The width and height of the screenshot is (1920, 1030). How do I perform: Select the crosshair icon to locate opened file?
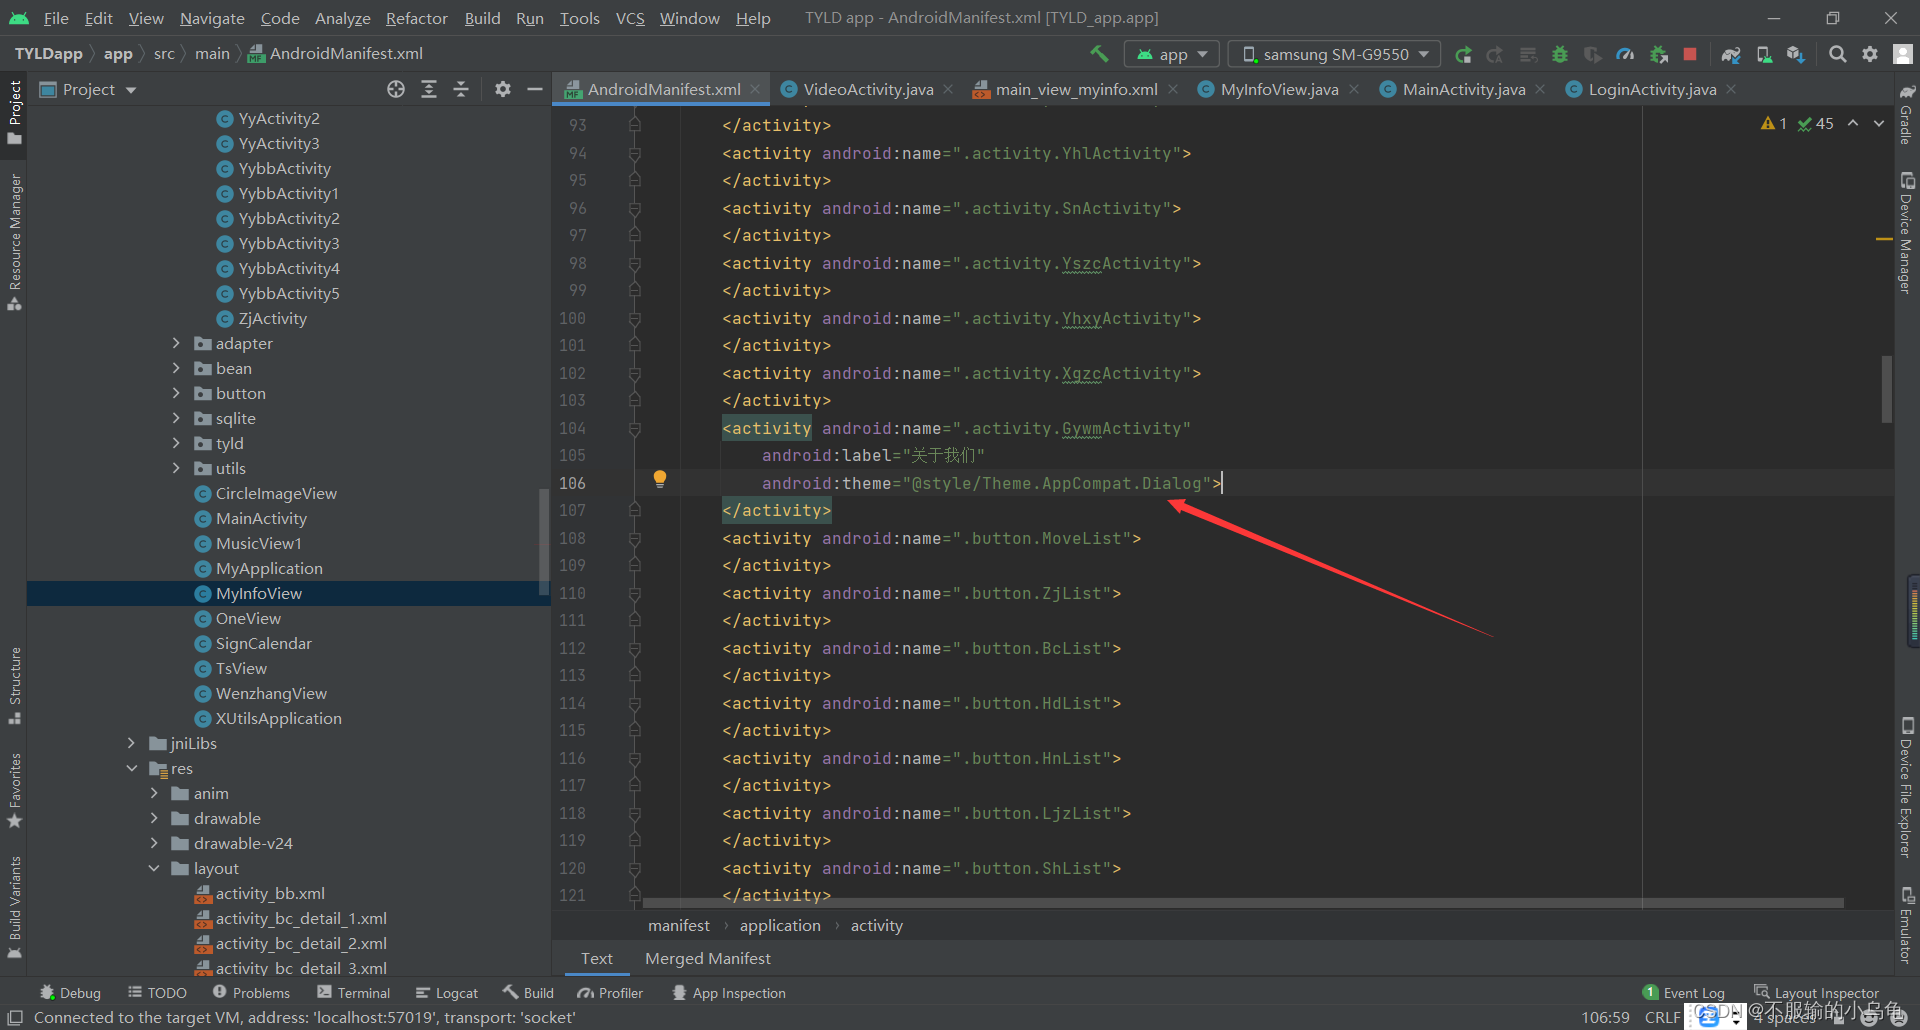pos(396,89)
